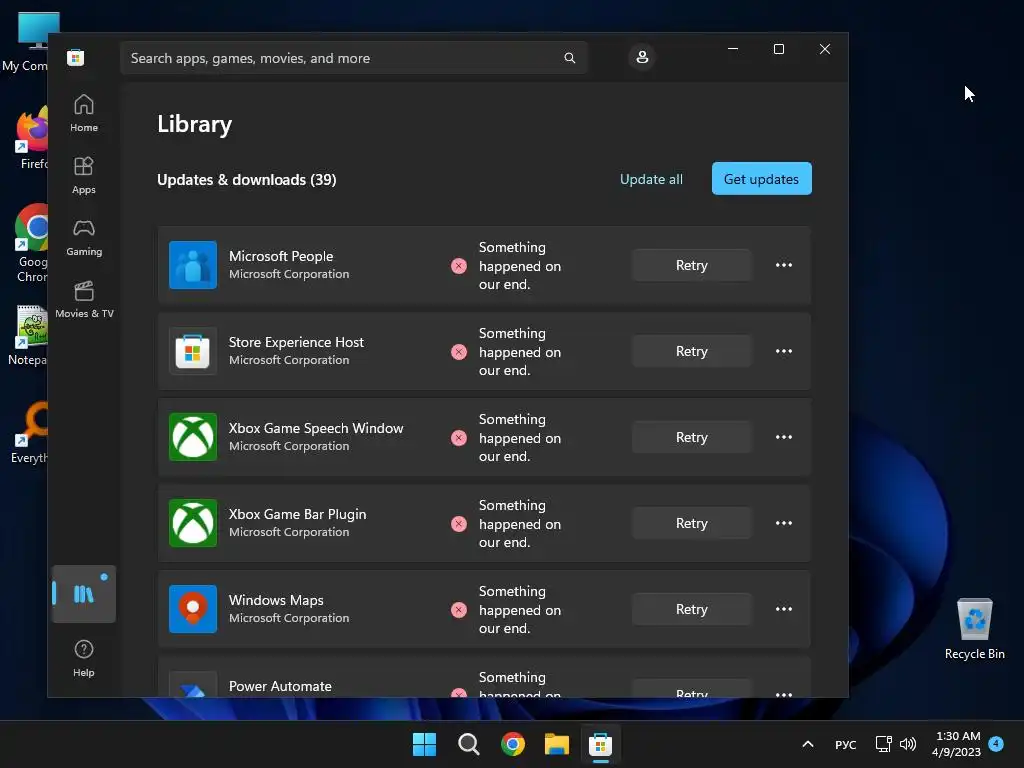This screenshot has width=1024, height=768.
Task: Click the Microsoft Store taskbar icon
Action: pyautogui.click(x=601, y=744)
